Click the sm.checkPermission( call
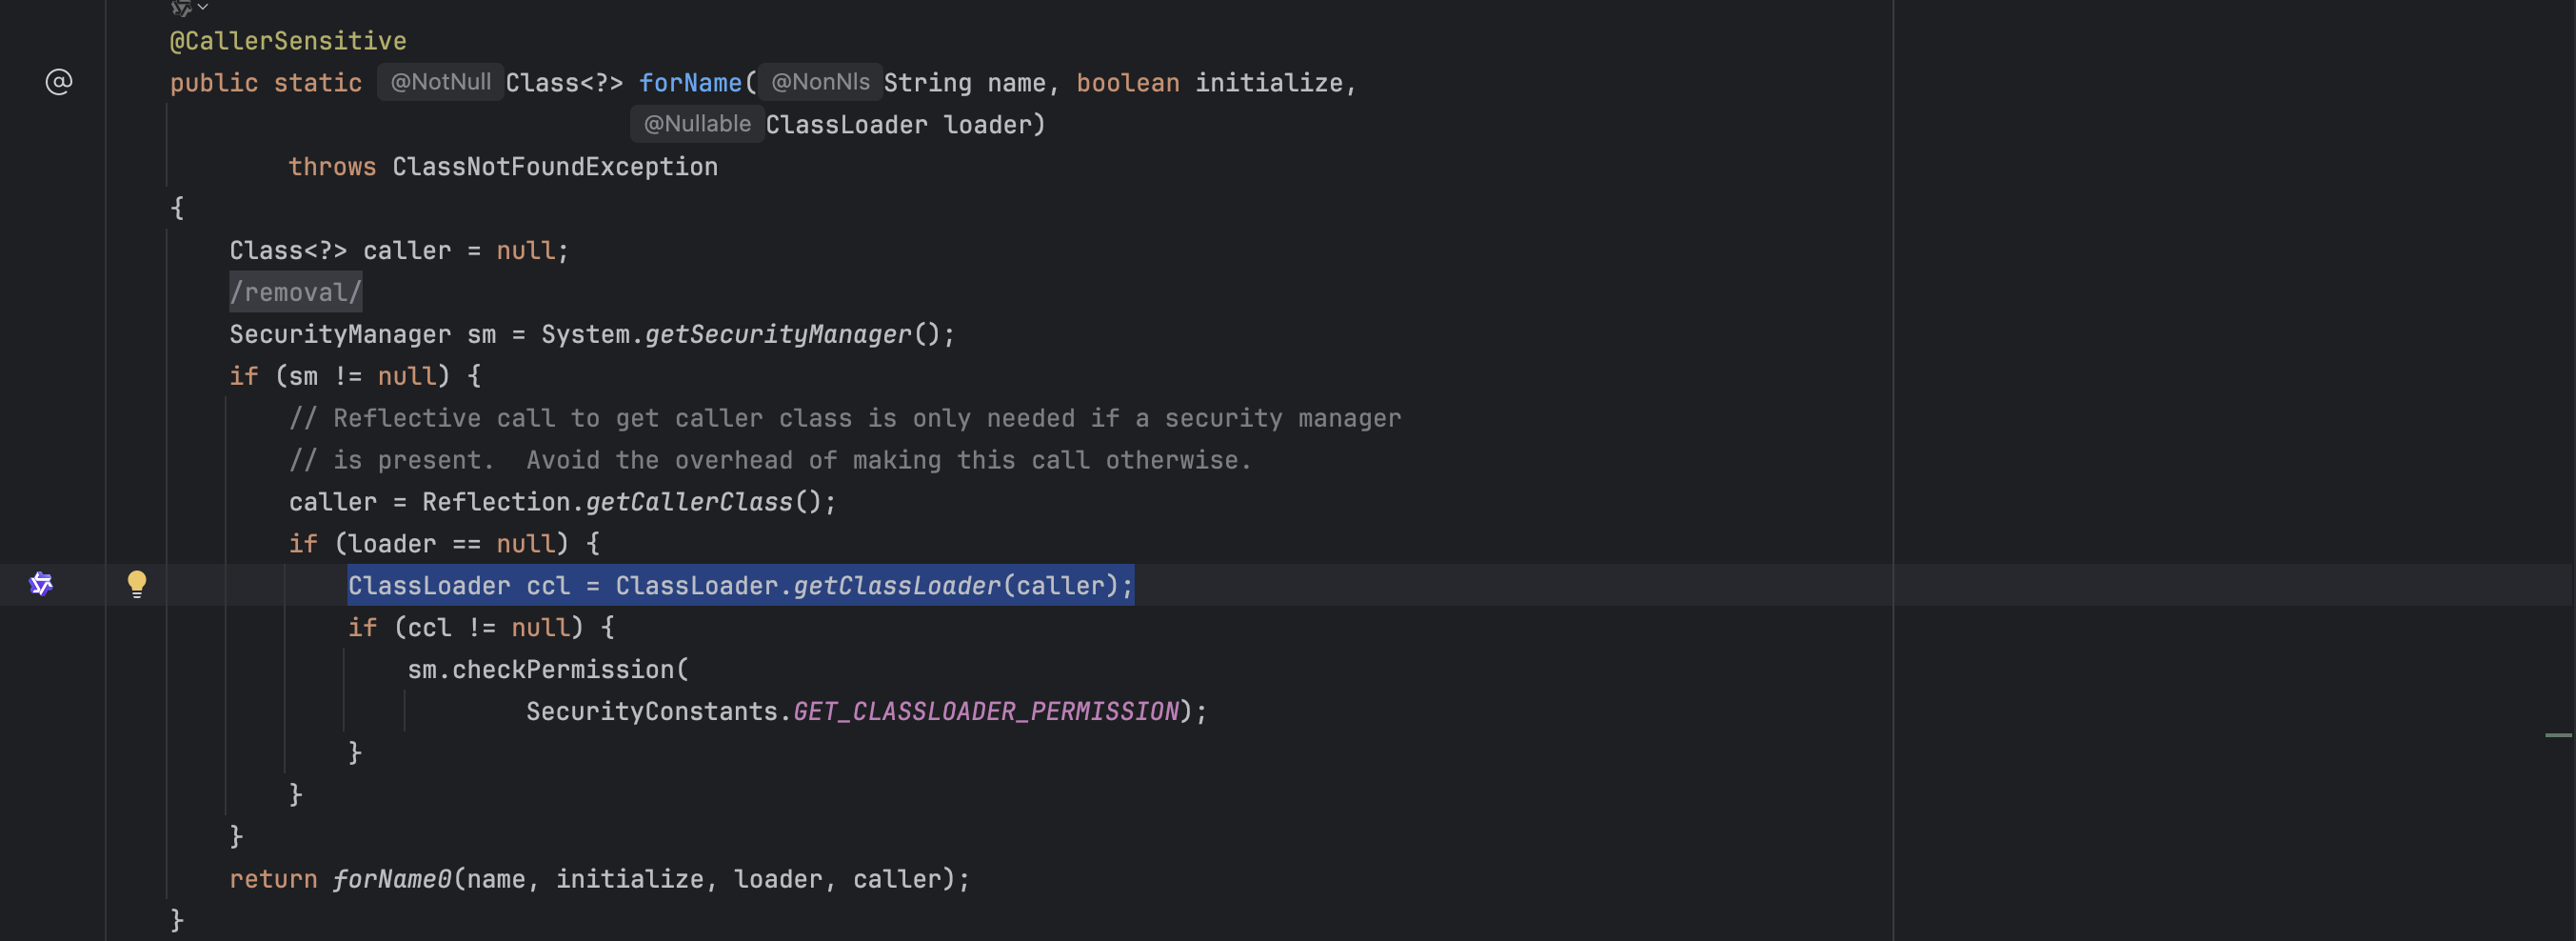This screenshot has height=941, width=2576. [547, 669]
